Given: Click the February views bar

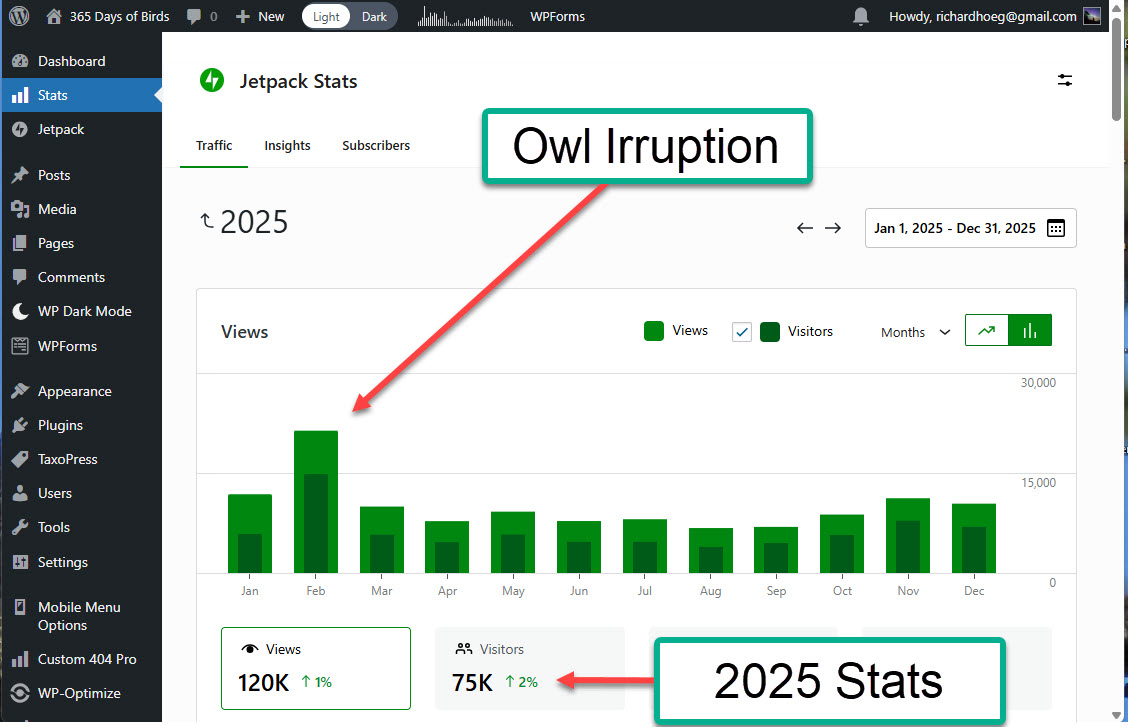Looking at the screenshot, I should pyautogui.click(x=316, y=500).
